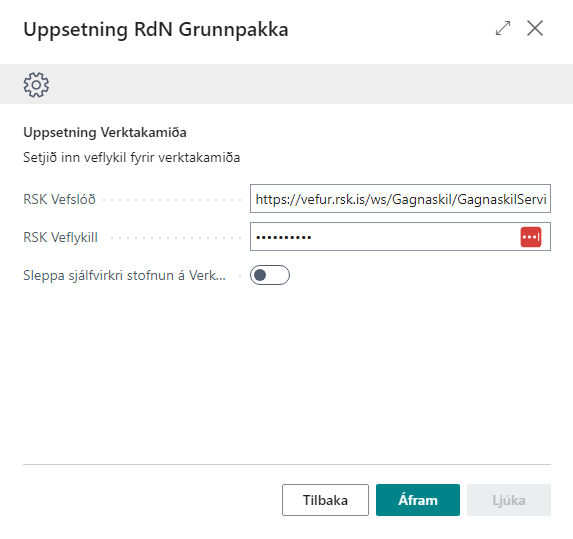Click the disabled Ljúka button

(x=509, y=500)
